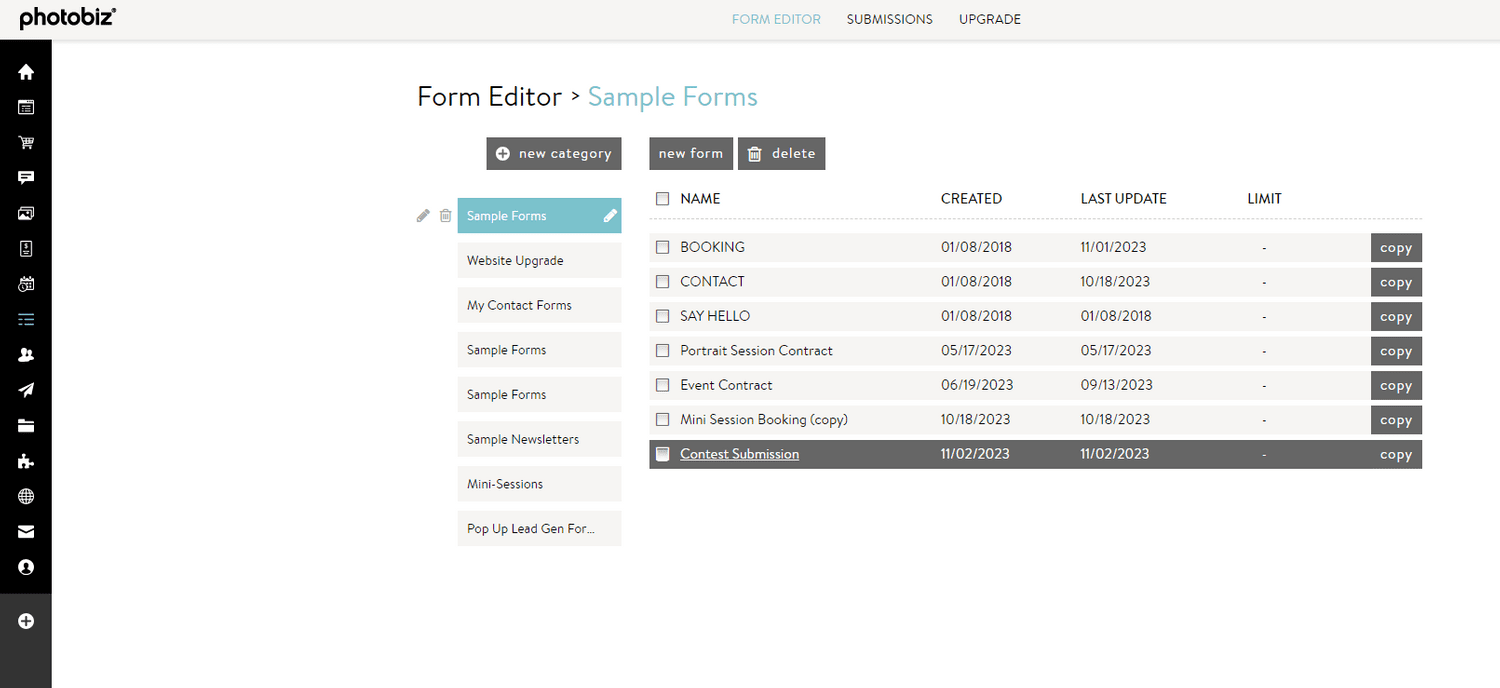Click the new form button
The image size is (1500, 688).
click(691, 153)
